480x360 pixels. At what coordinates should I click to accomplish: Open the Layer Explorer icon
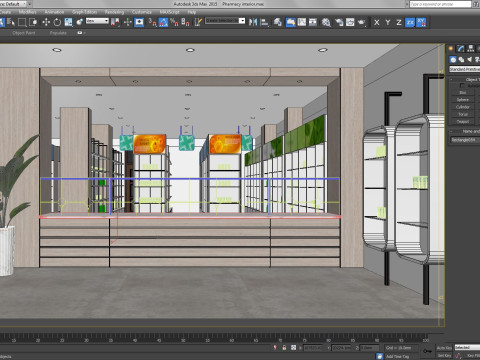click(x=277, y=22)
